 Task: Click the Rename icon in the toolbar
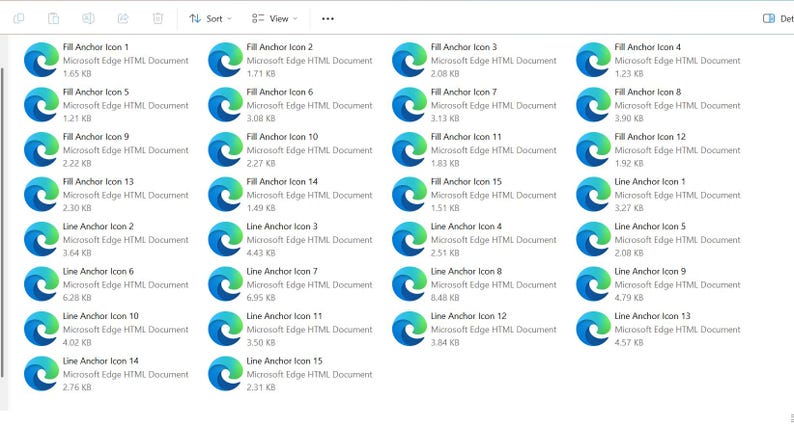coord(88,19)
